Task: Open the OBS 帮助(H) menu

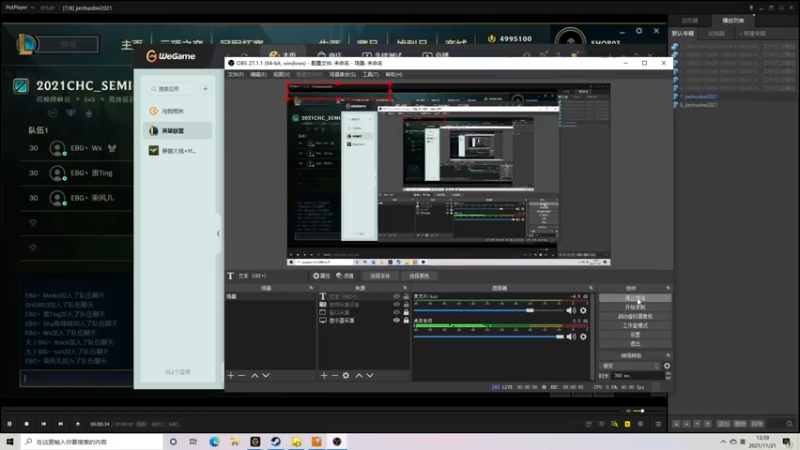Action: tap(394, 74)
